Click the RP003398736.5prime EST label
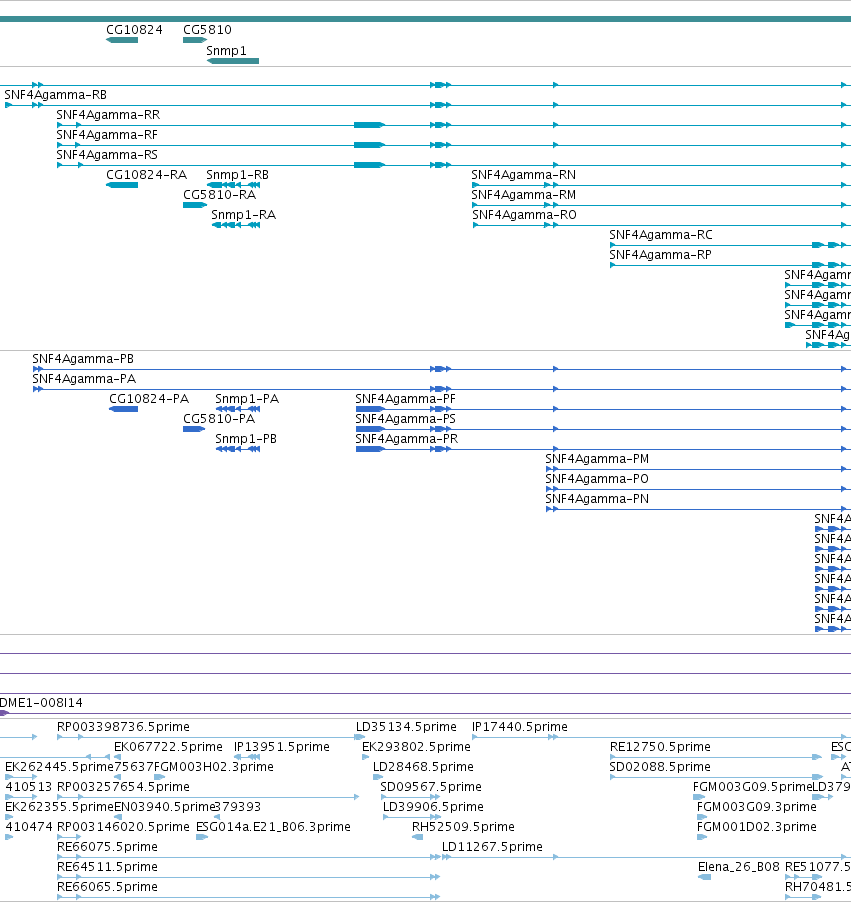 point(123,727)
